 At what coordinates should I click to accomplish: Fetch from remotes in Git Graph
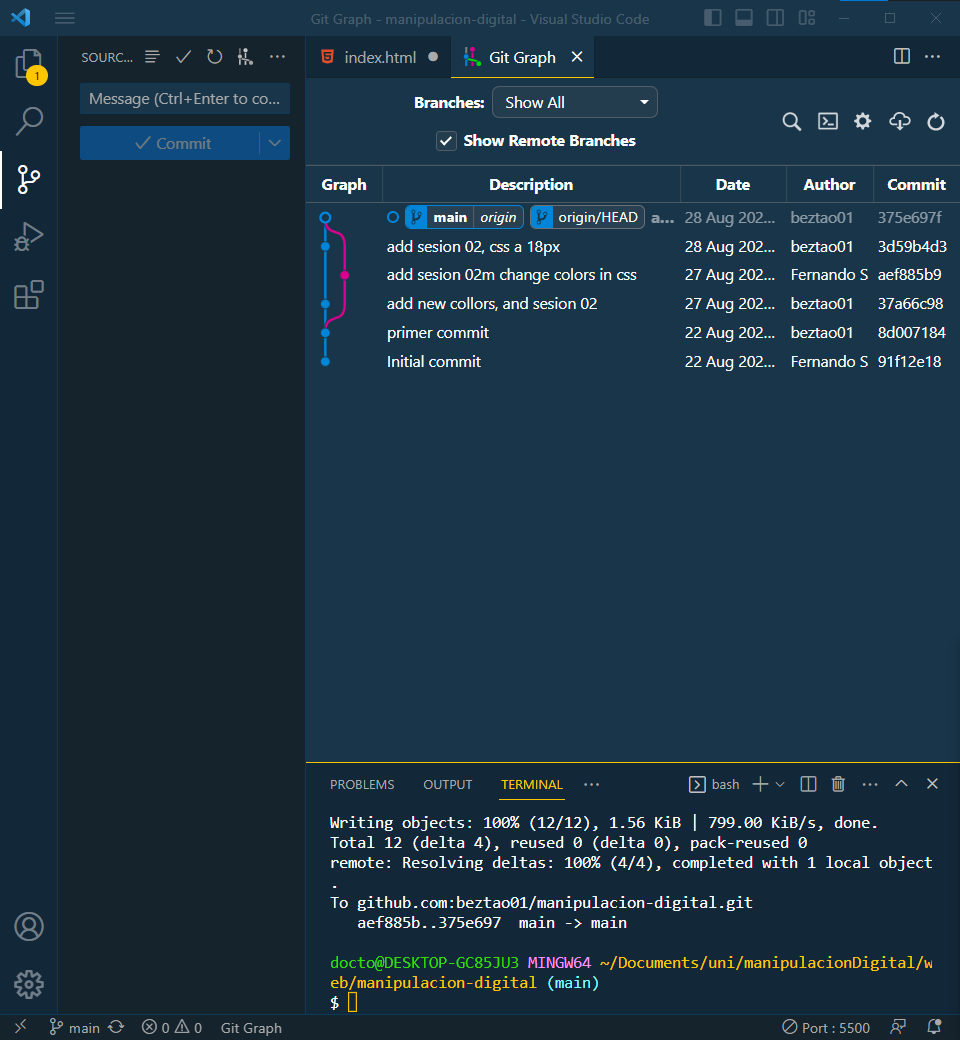900,121
